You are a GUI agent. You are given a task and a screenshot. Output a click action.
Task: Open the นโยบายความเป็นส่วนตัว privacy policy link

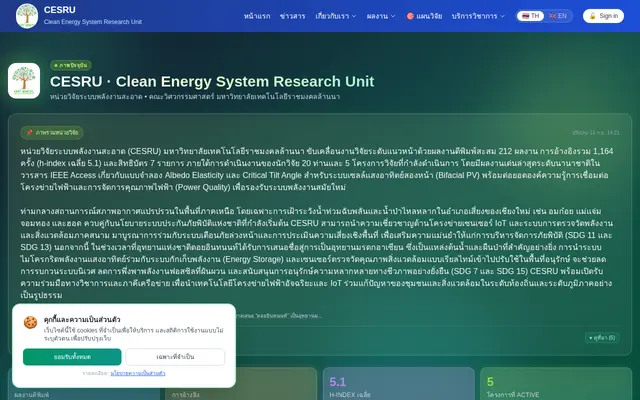pyautogui.click(x=138, y=373)
